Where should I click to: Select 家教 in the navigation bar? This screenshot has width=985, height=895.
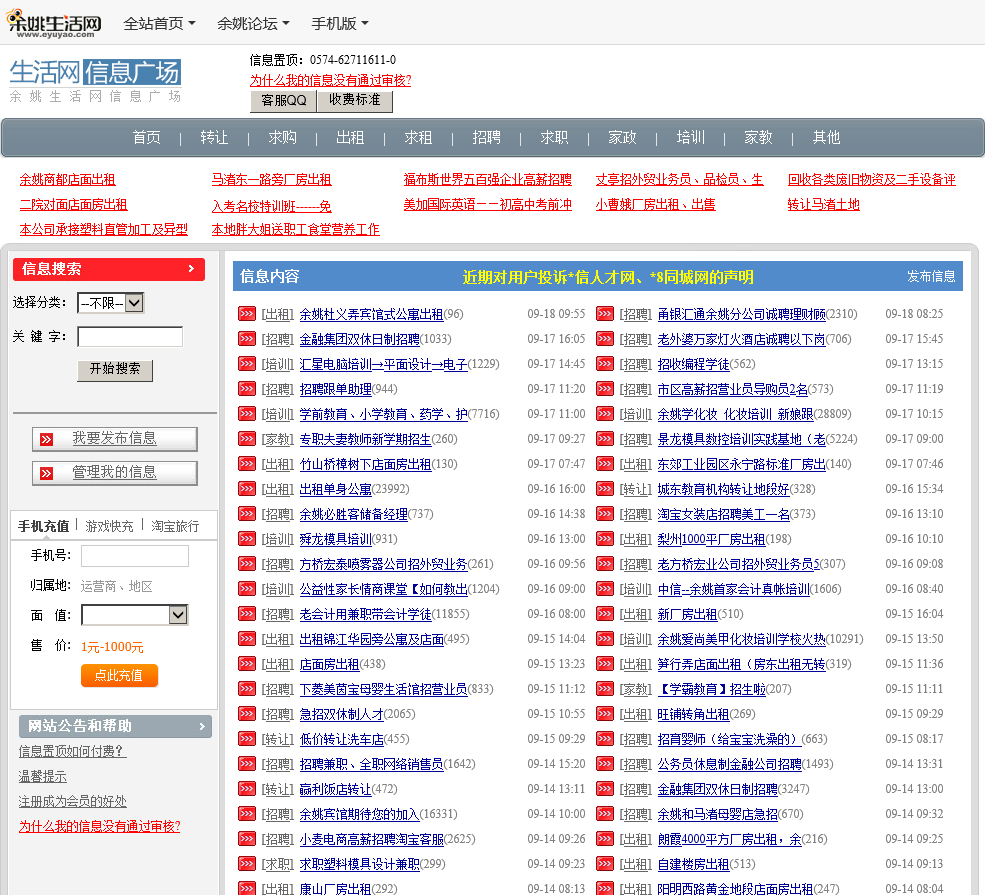[758, 138]
